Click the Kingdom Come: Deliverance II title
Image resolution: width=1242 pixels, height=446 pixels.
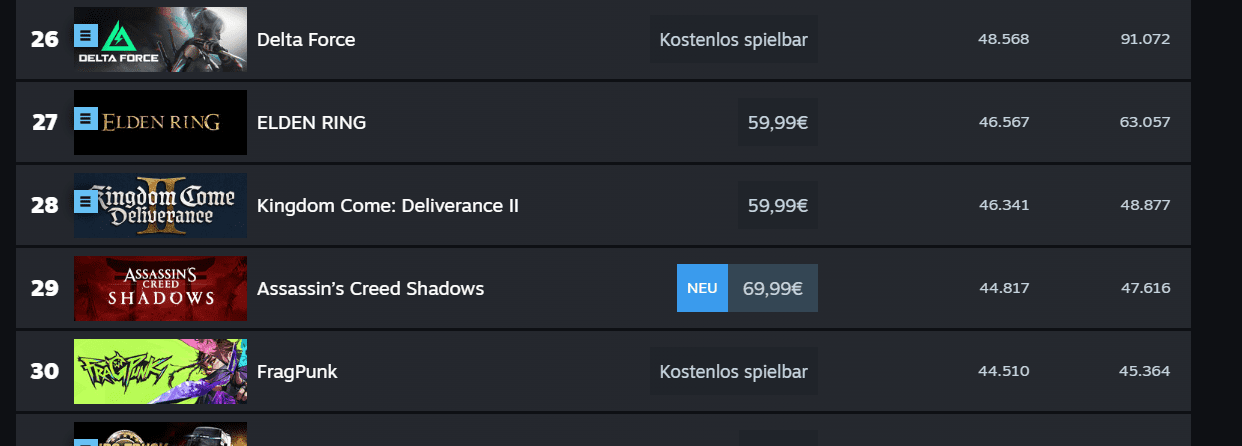[388, 206]
